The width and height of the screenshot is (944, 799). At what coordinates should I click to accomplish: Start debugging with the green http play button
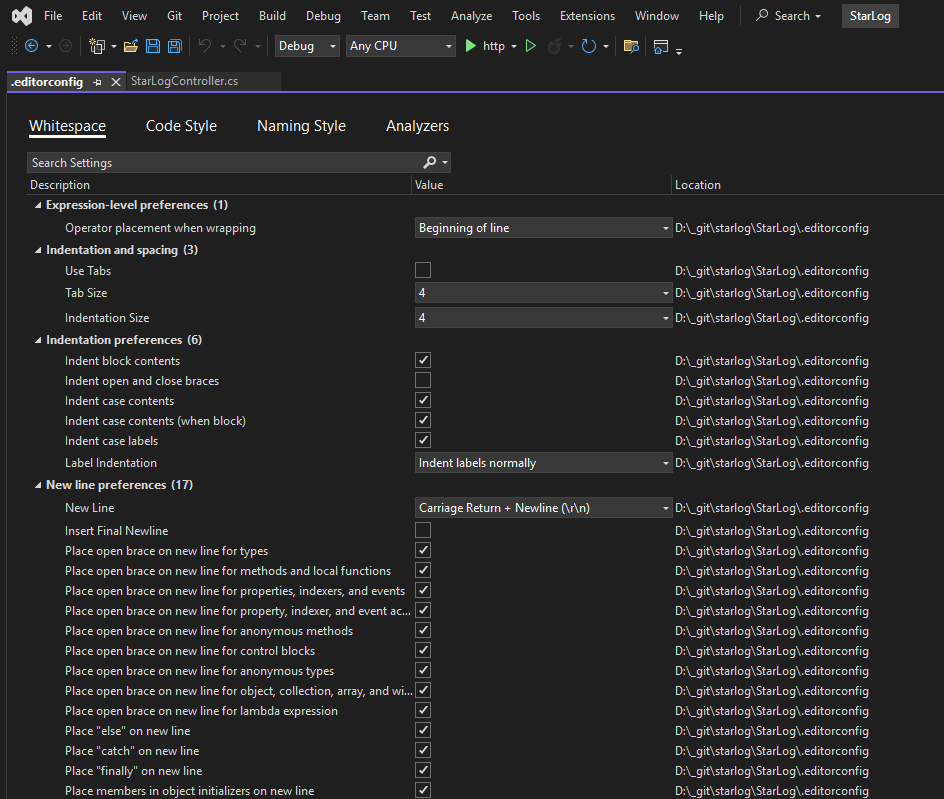472,46
